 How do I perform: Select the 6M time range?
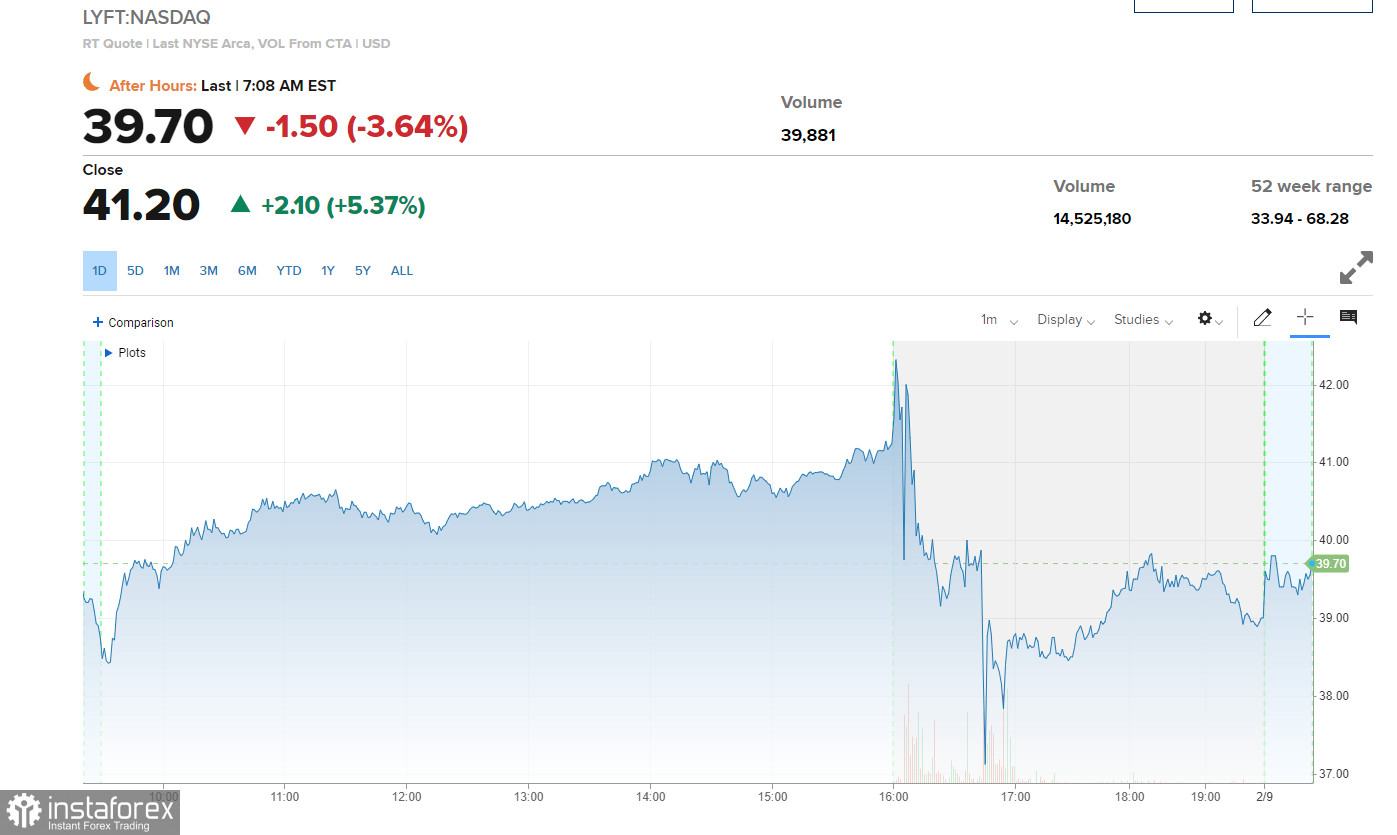point(247,271)
